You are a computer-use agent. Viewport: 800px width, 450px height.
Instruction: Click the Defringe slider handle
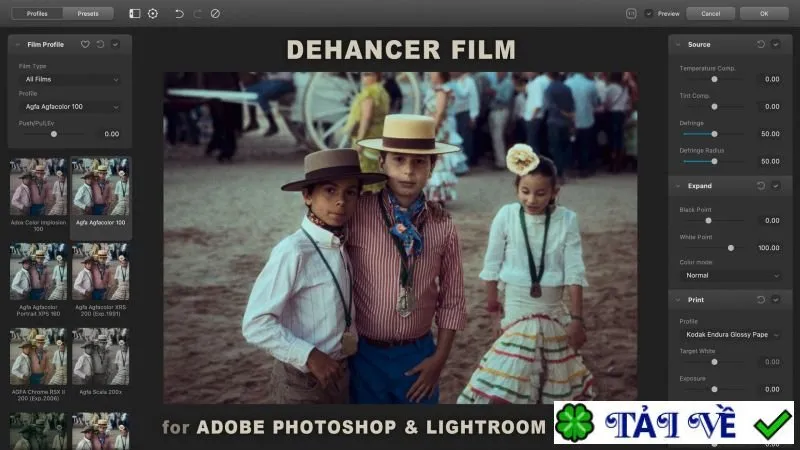(714, 134)
